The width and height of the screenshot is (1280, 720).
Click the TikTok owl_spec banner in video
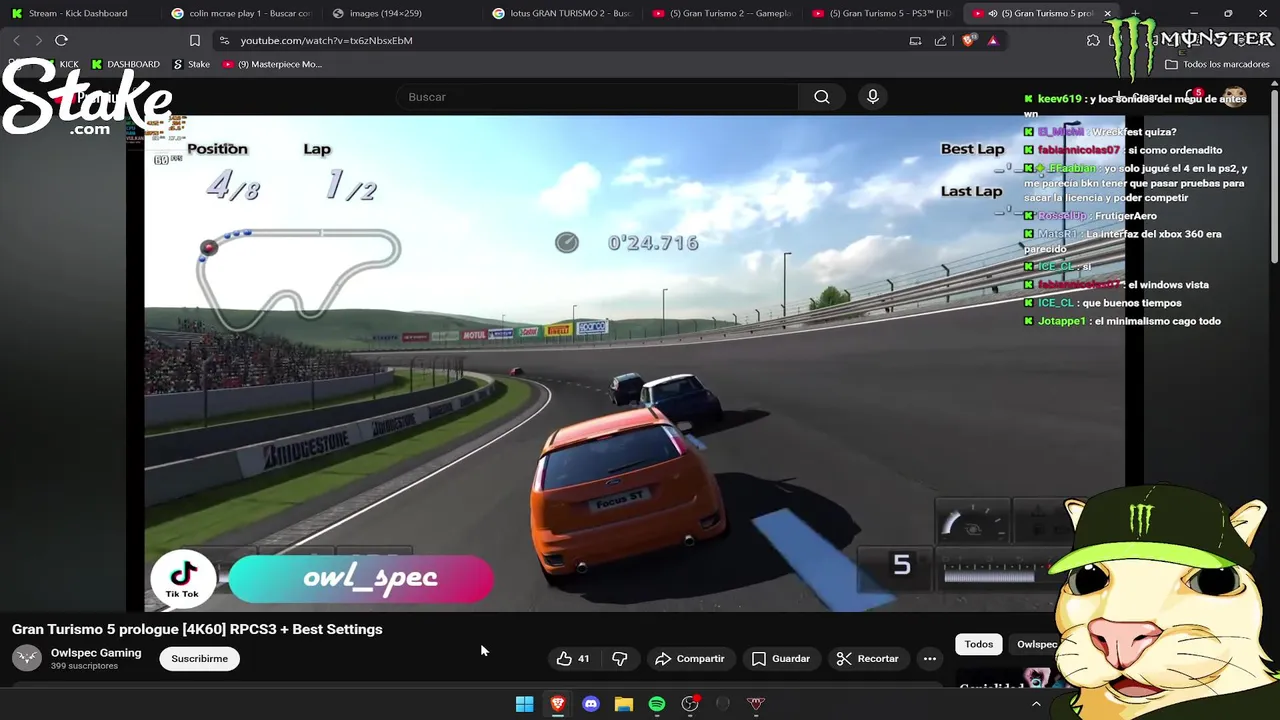pos(322,579)
